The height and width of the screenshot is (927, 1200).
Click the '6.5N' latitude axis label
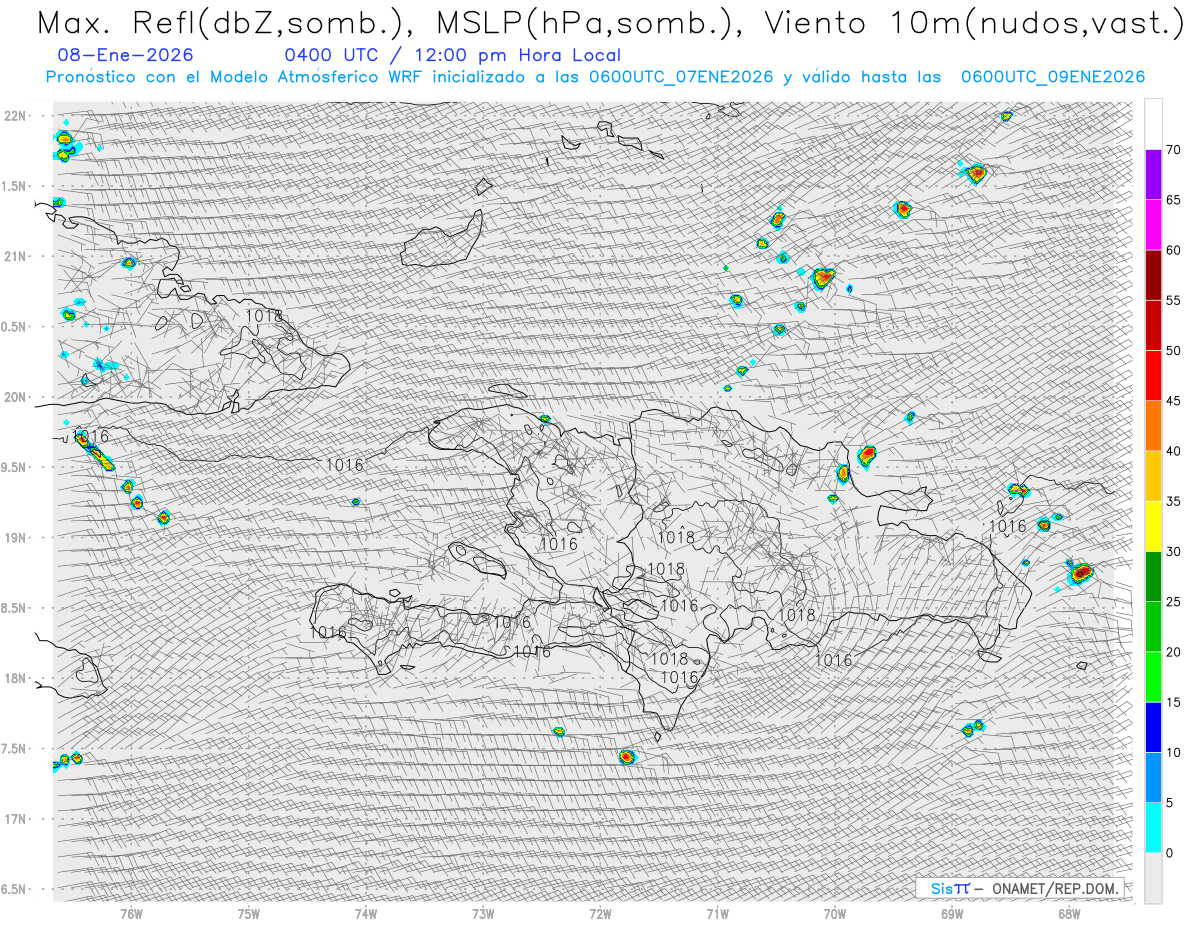pyautogui.click(x=15, y=889)
